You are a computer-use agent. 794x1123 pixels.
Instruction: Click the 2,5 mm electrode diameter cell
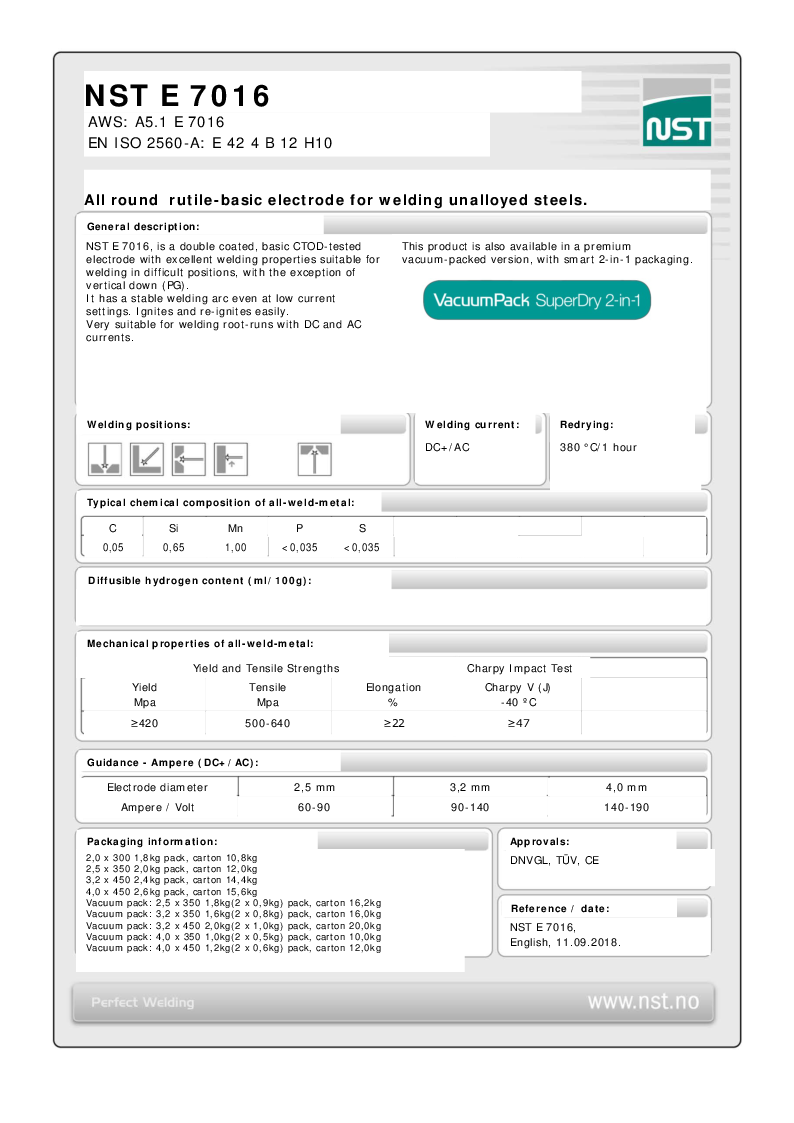[x=314, y=788]
